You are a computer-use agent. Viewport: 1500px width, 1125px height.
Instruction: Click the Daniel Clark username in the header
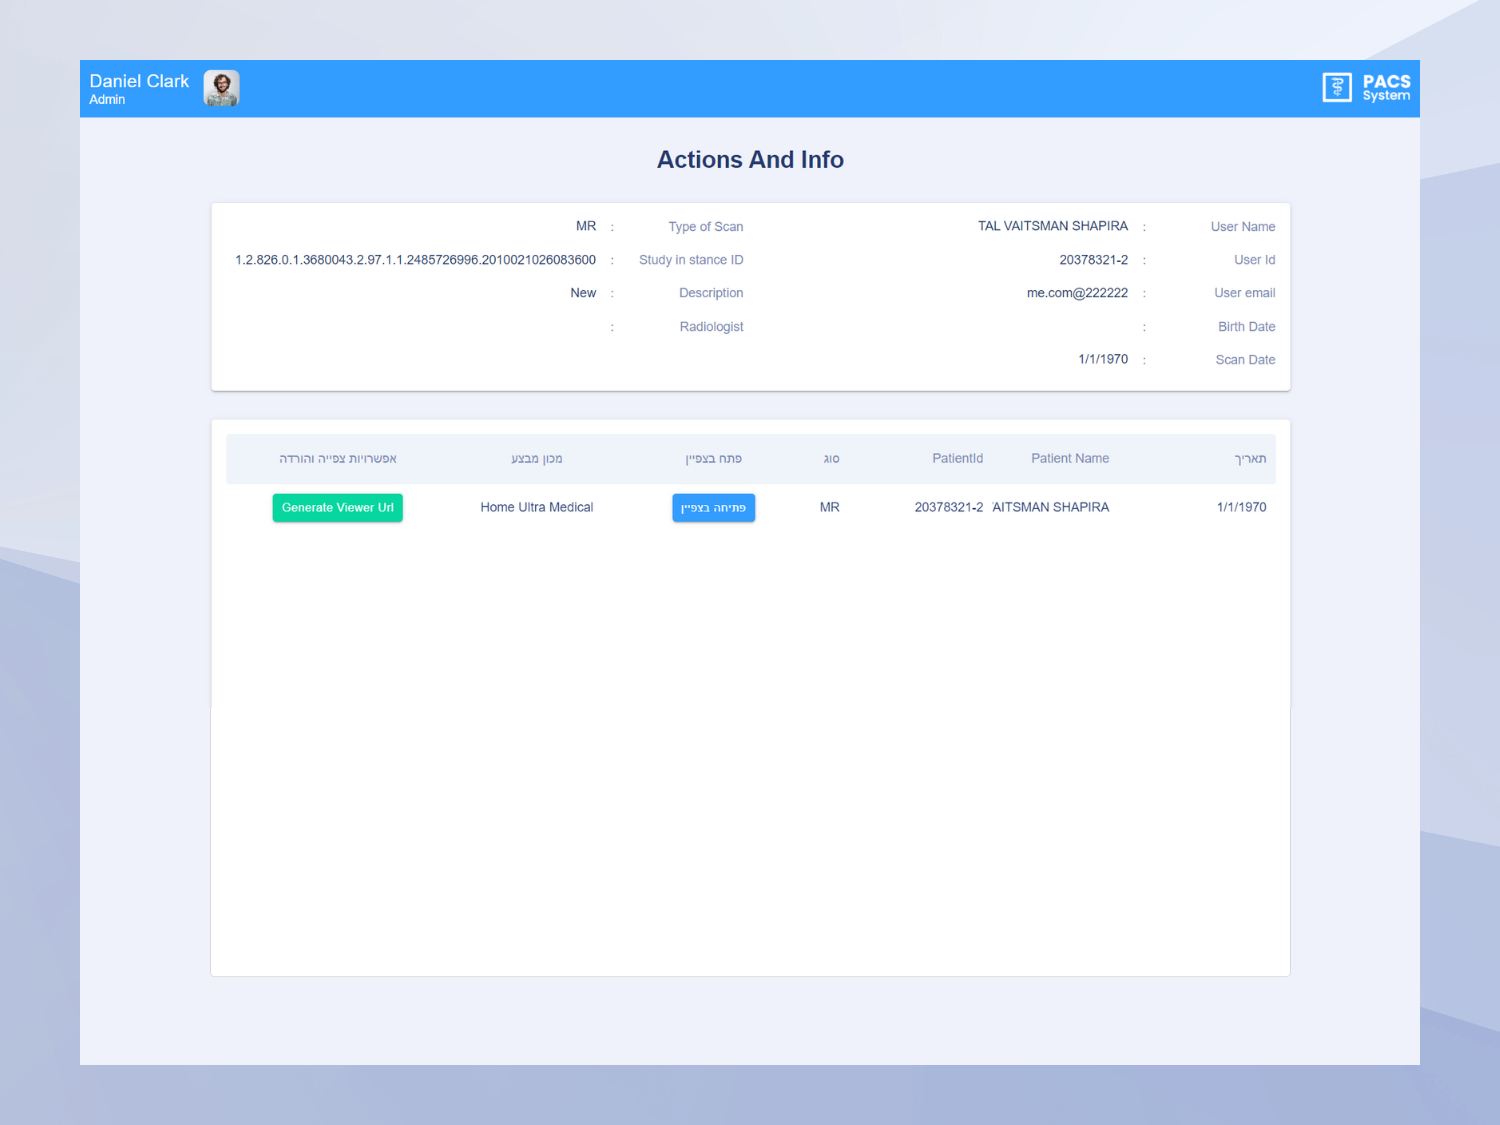(x=139, y=81)
